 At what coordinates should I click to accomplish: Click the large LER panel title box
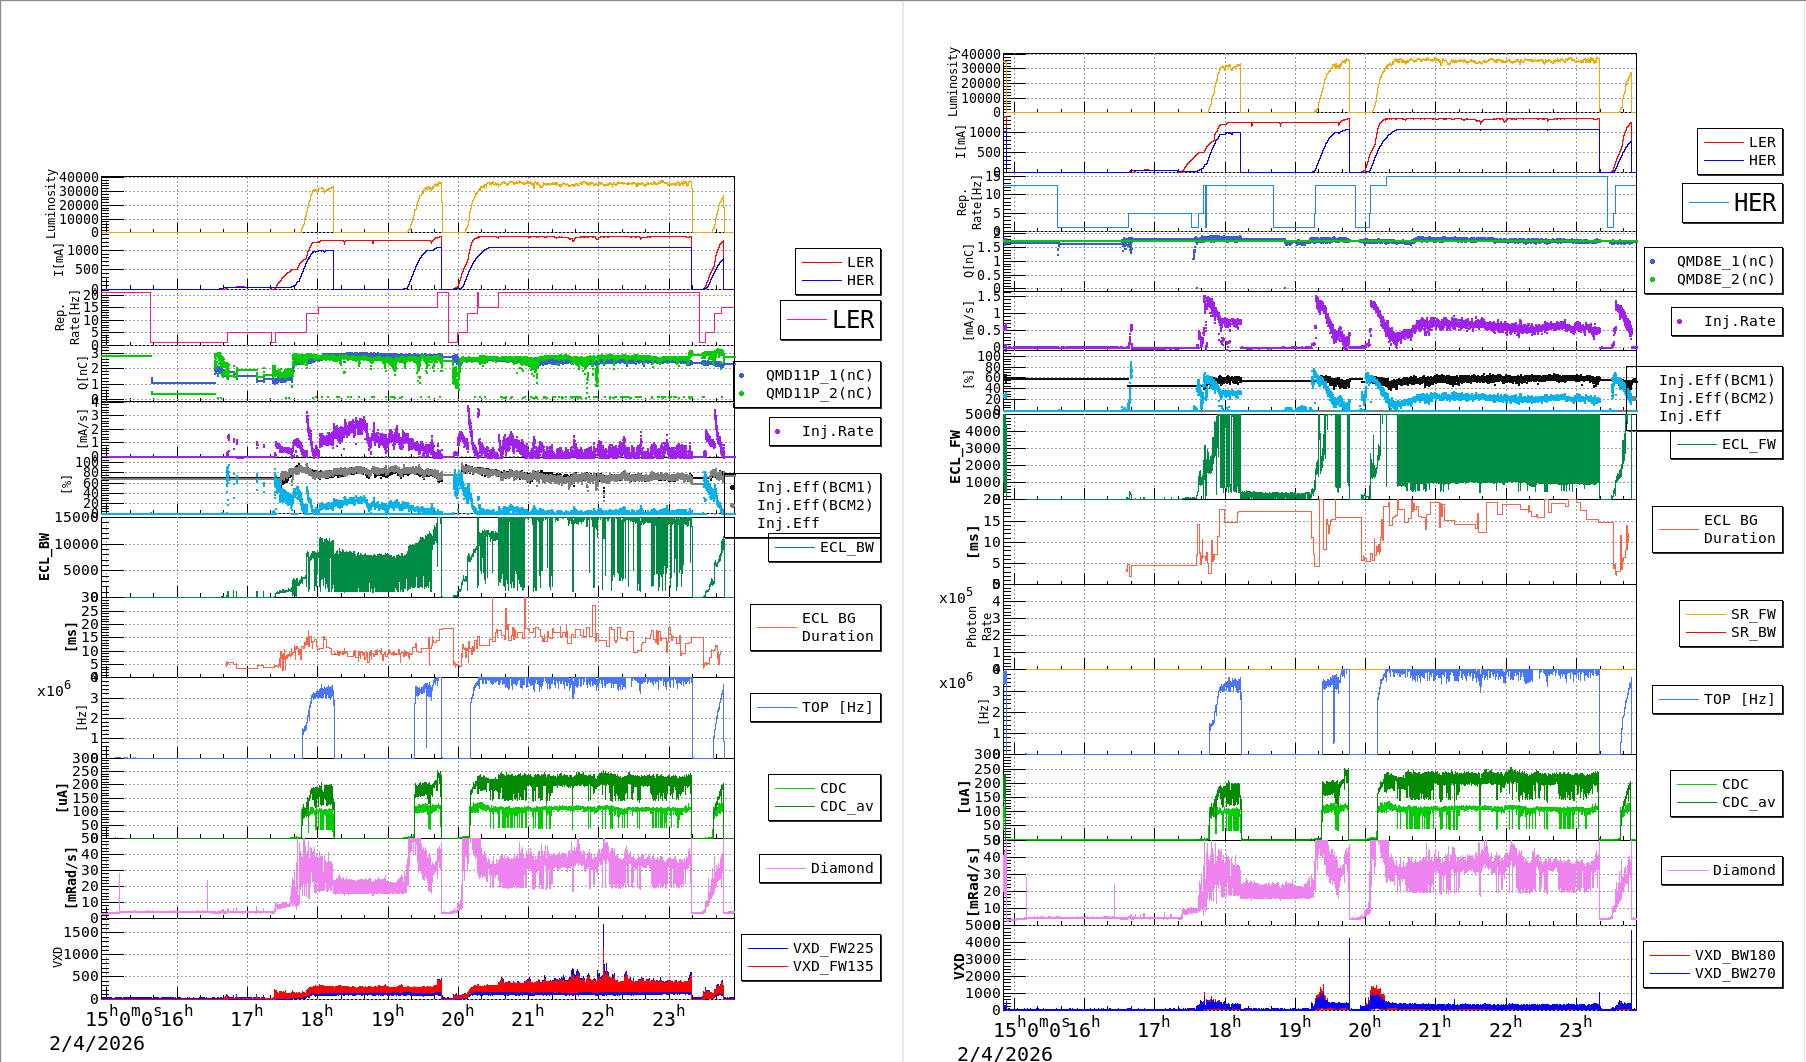click(831, 320)
